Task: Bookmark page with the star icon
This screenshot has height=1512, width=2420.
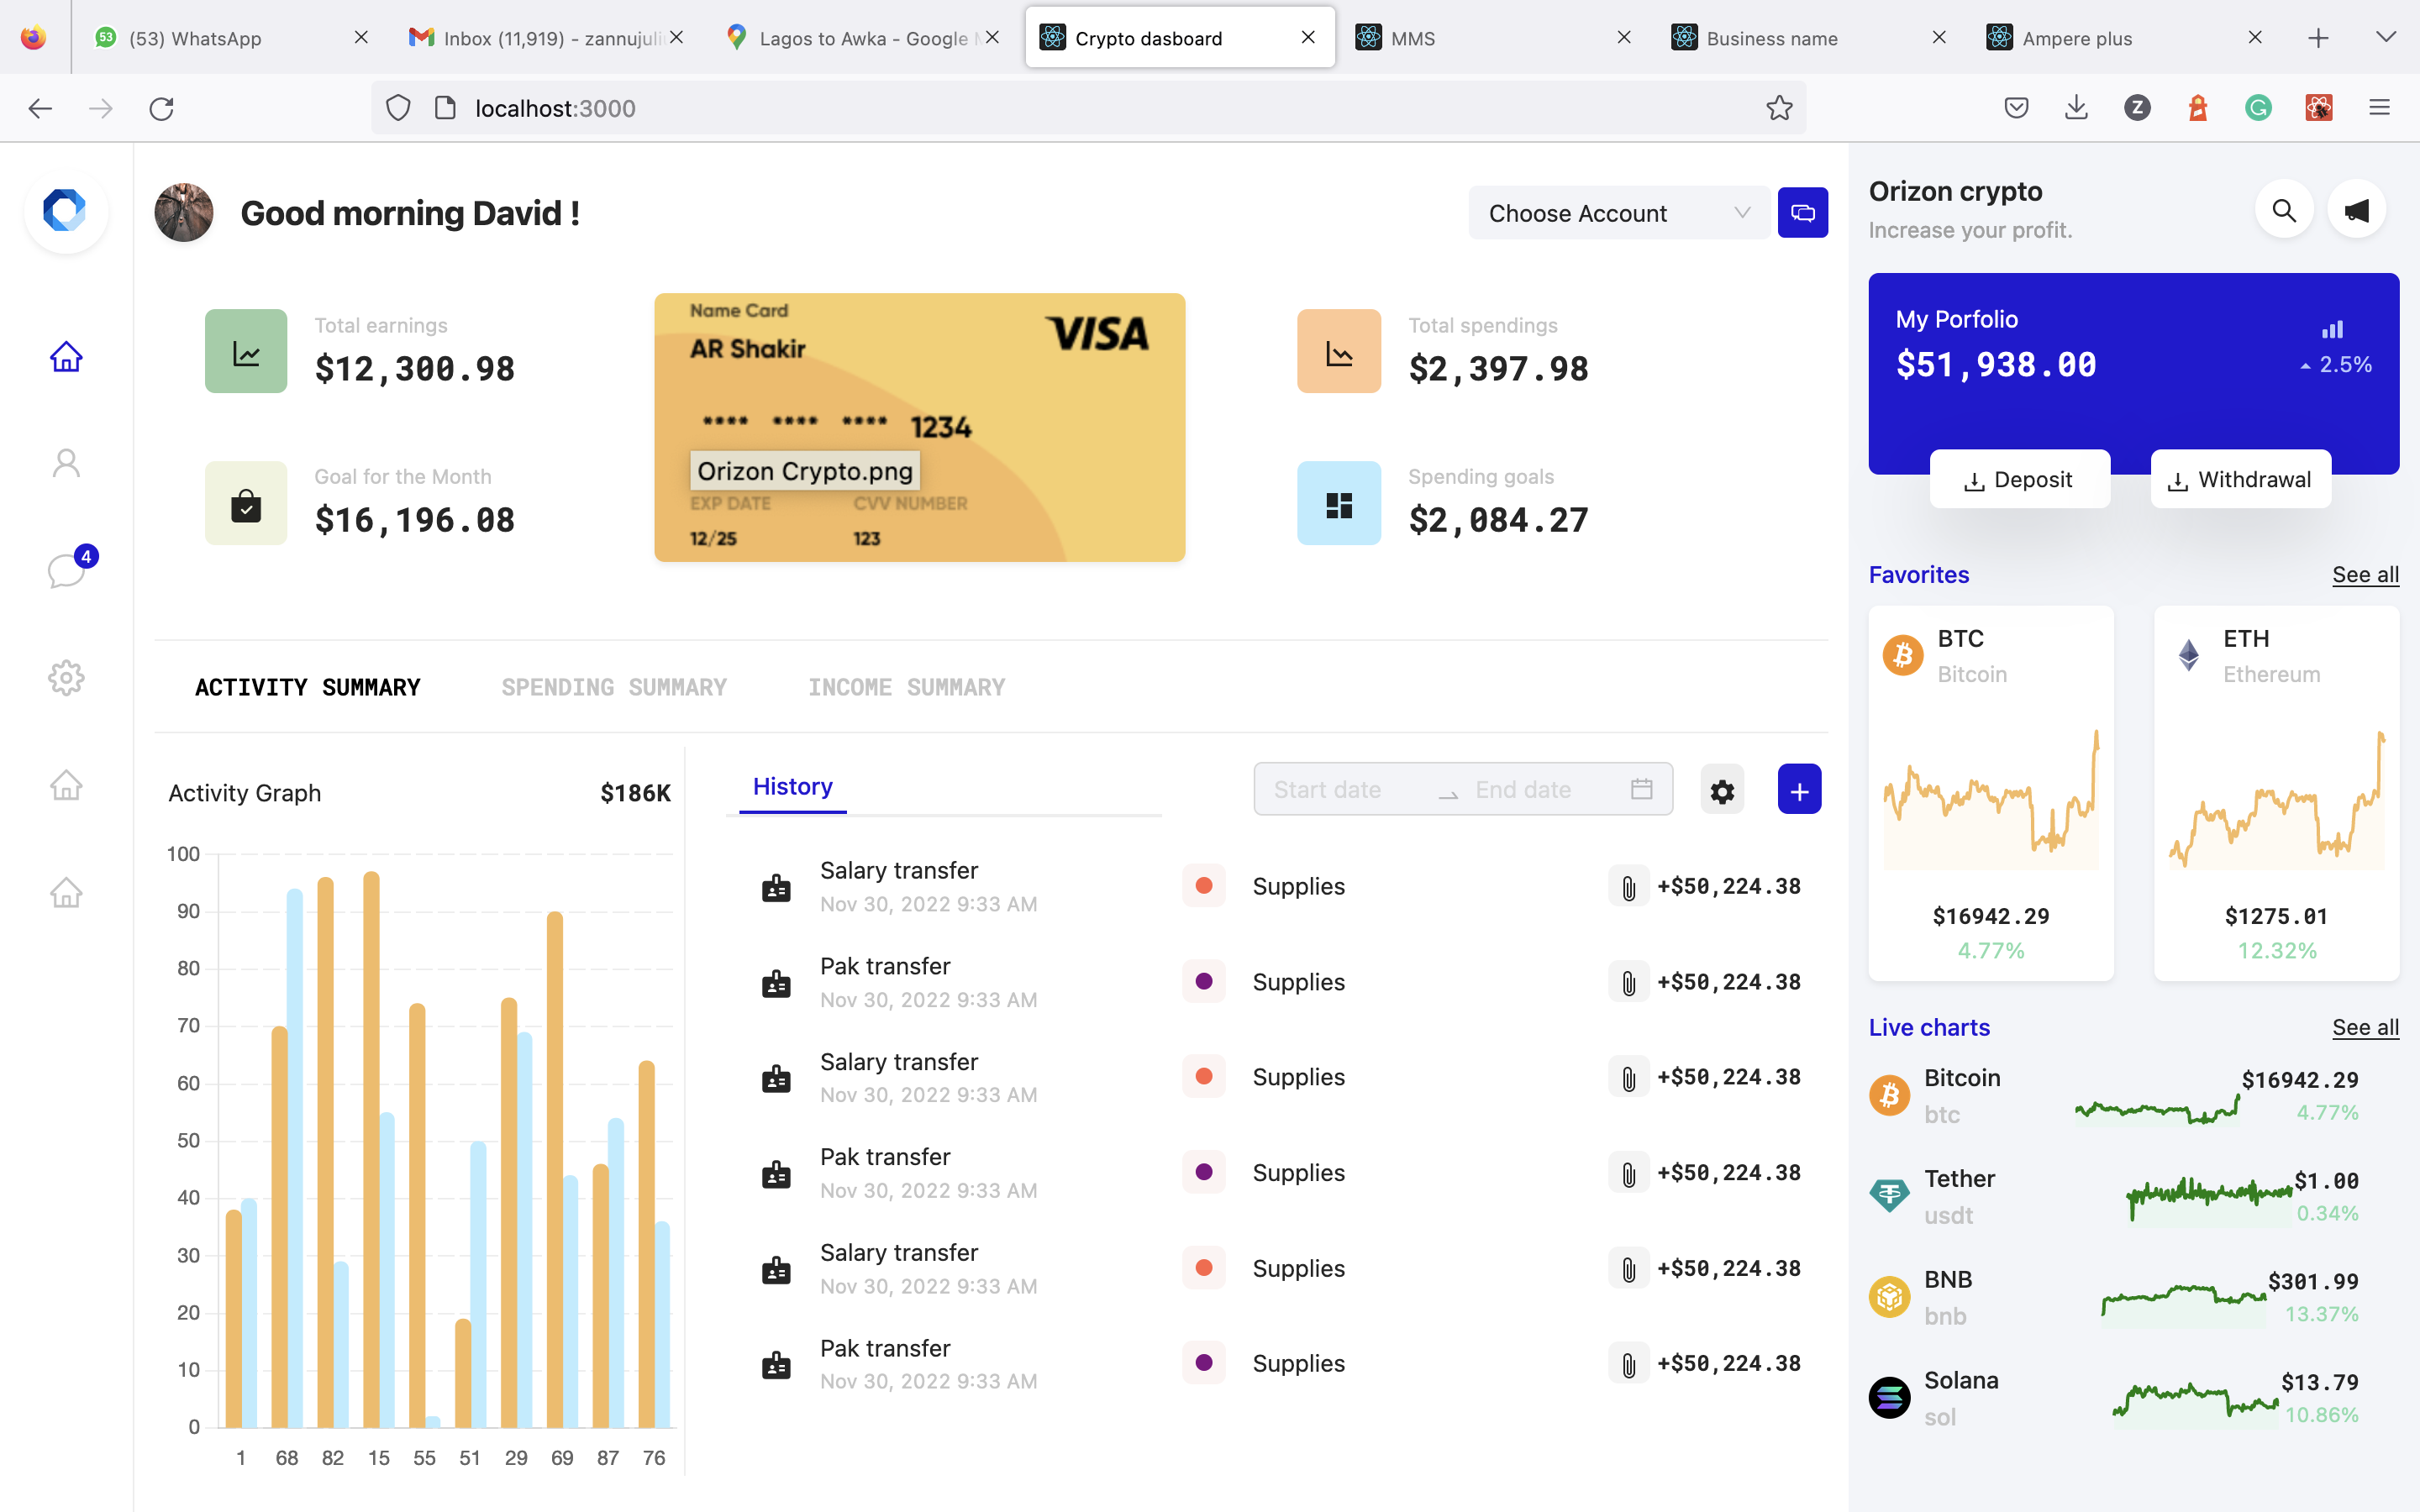Action: tap(1778, 108)
